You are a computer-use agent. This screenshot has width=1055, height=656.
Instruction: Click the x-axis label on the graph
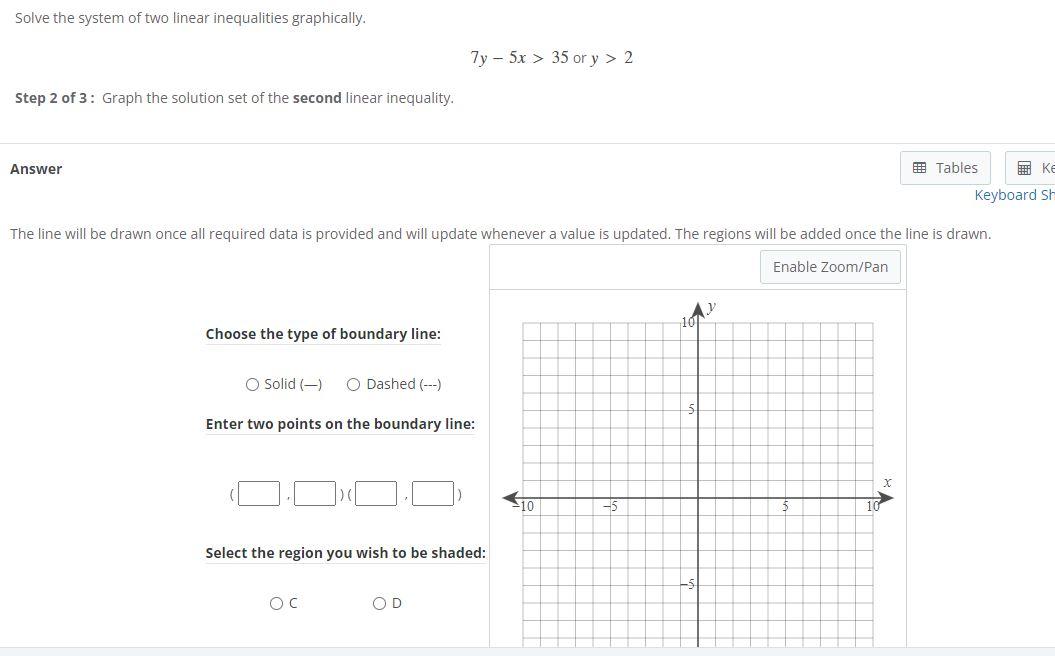click(886, 481)
